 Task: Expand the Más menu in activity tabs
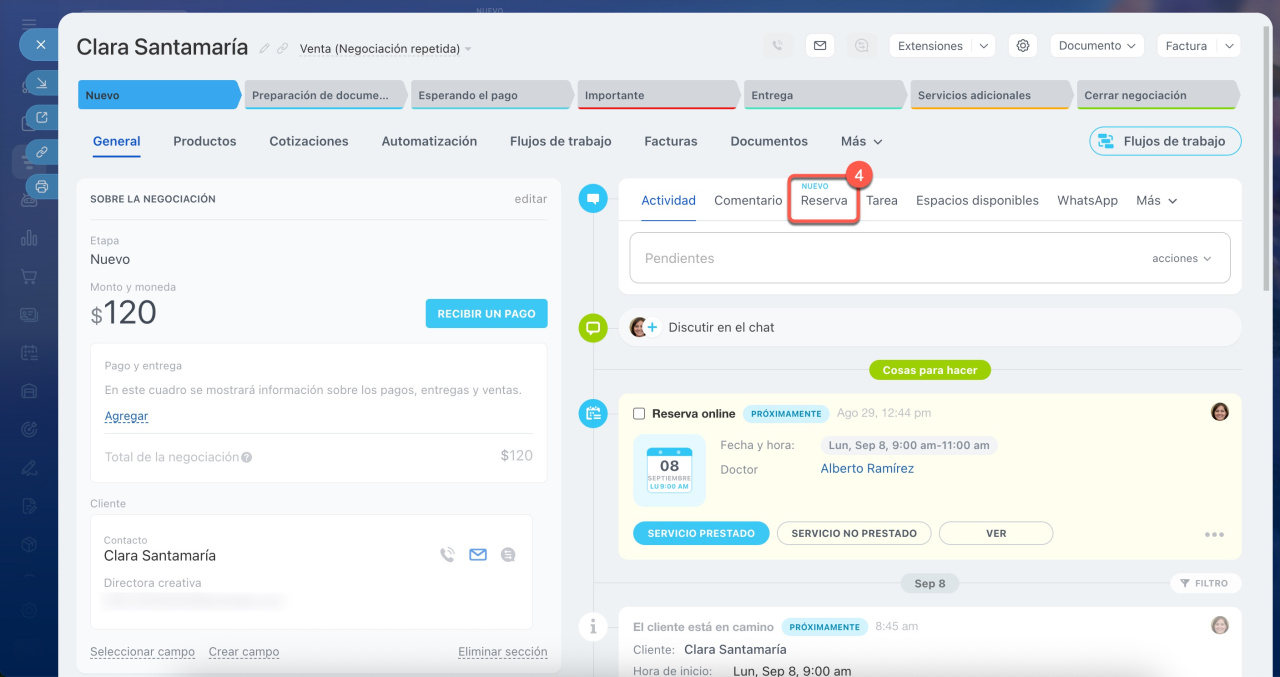[1157, 200]
